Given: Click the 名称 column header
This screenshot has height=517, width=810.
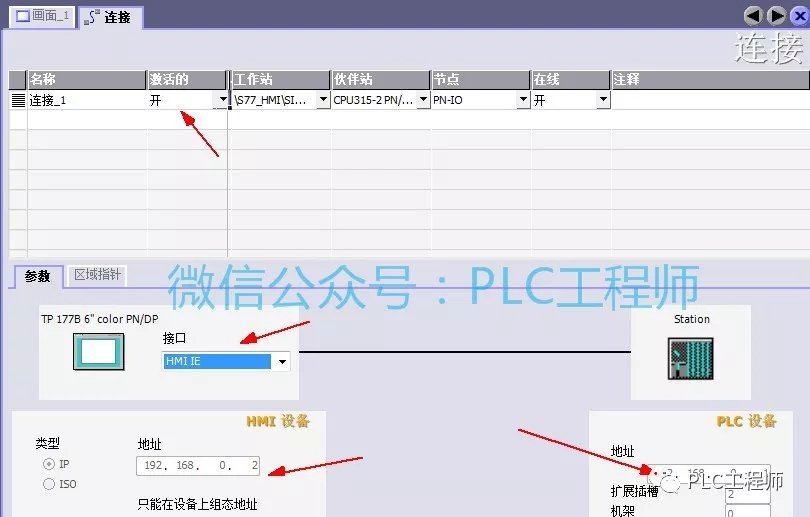Looking at the screenshot, I should point(86,79).
